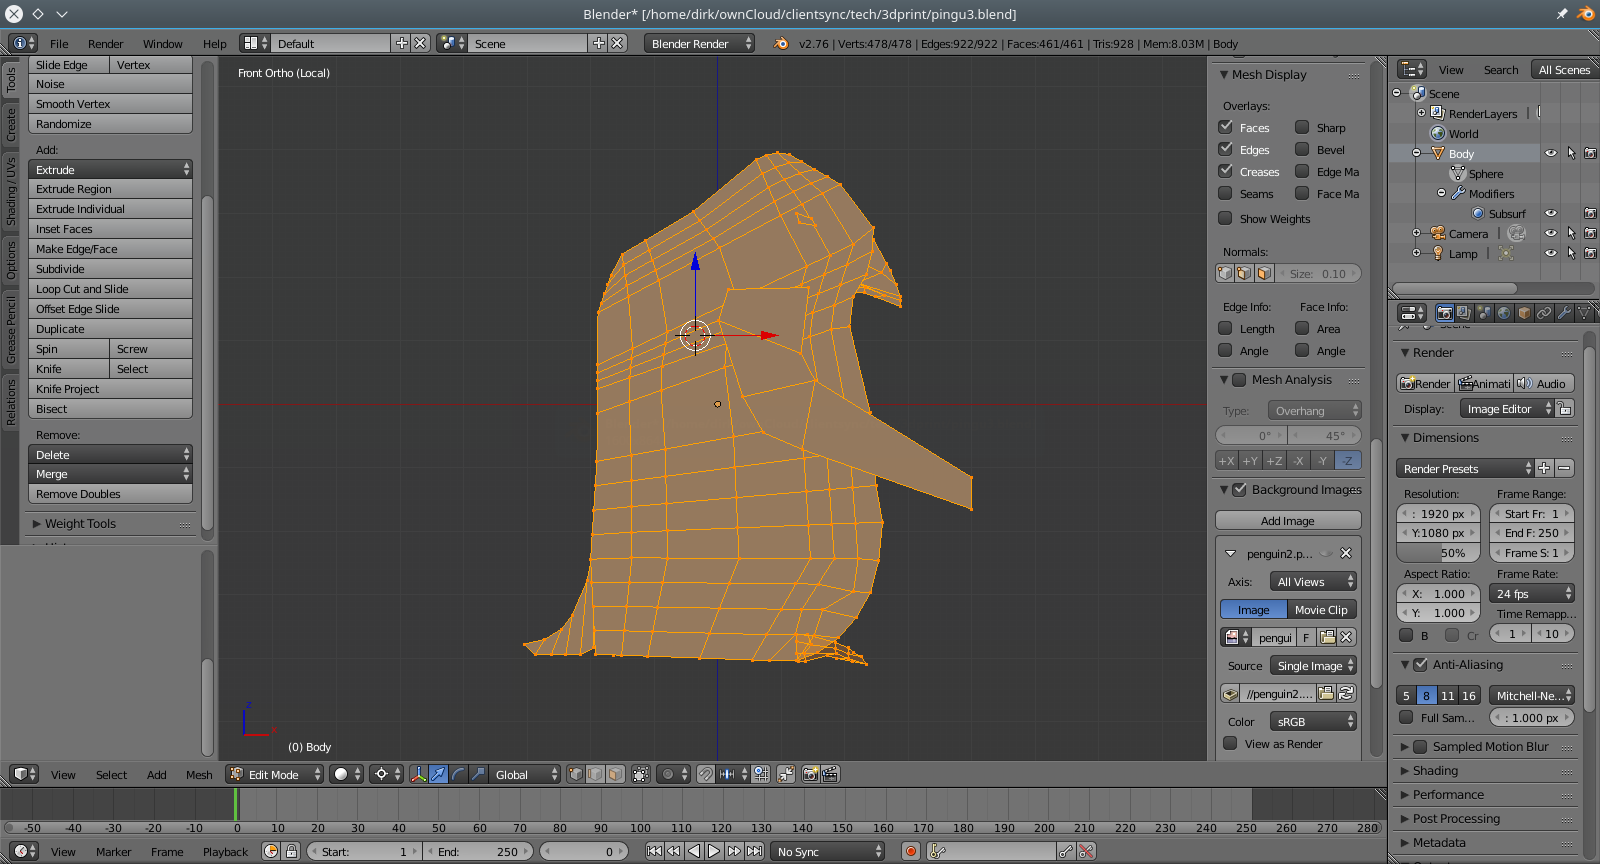Toggle snap during transform magnet icon
This screenshot has width=1600, height=864.
coord(705,774)
